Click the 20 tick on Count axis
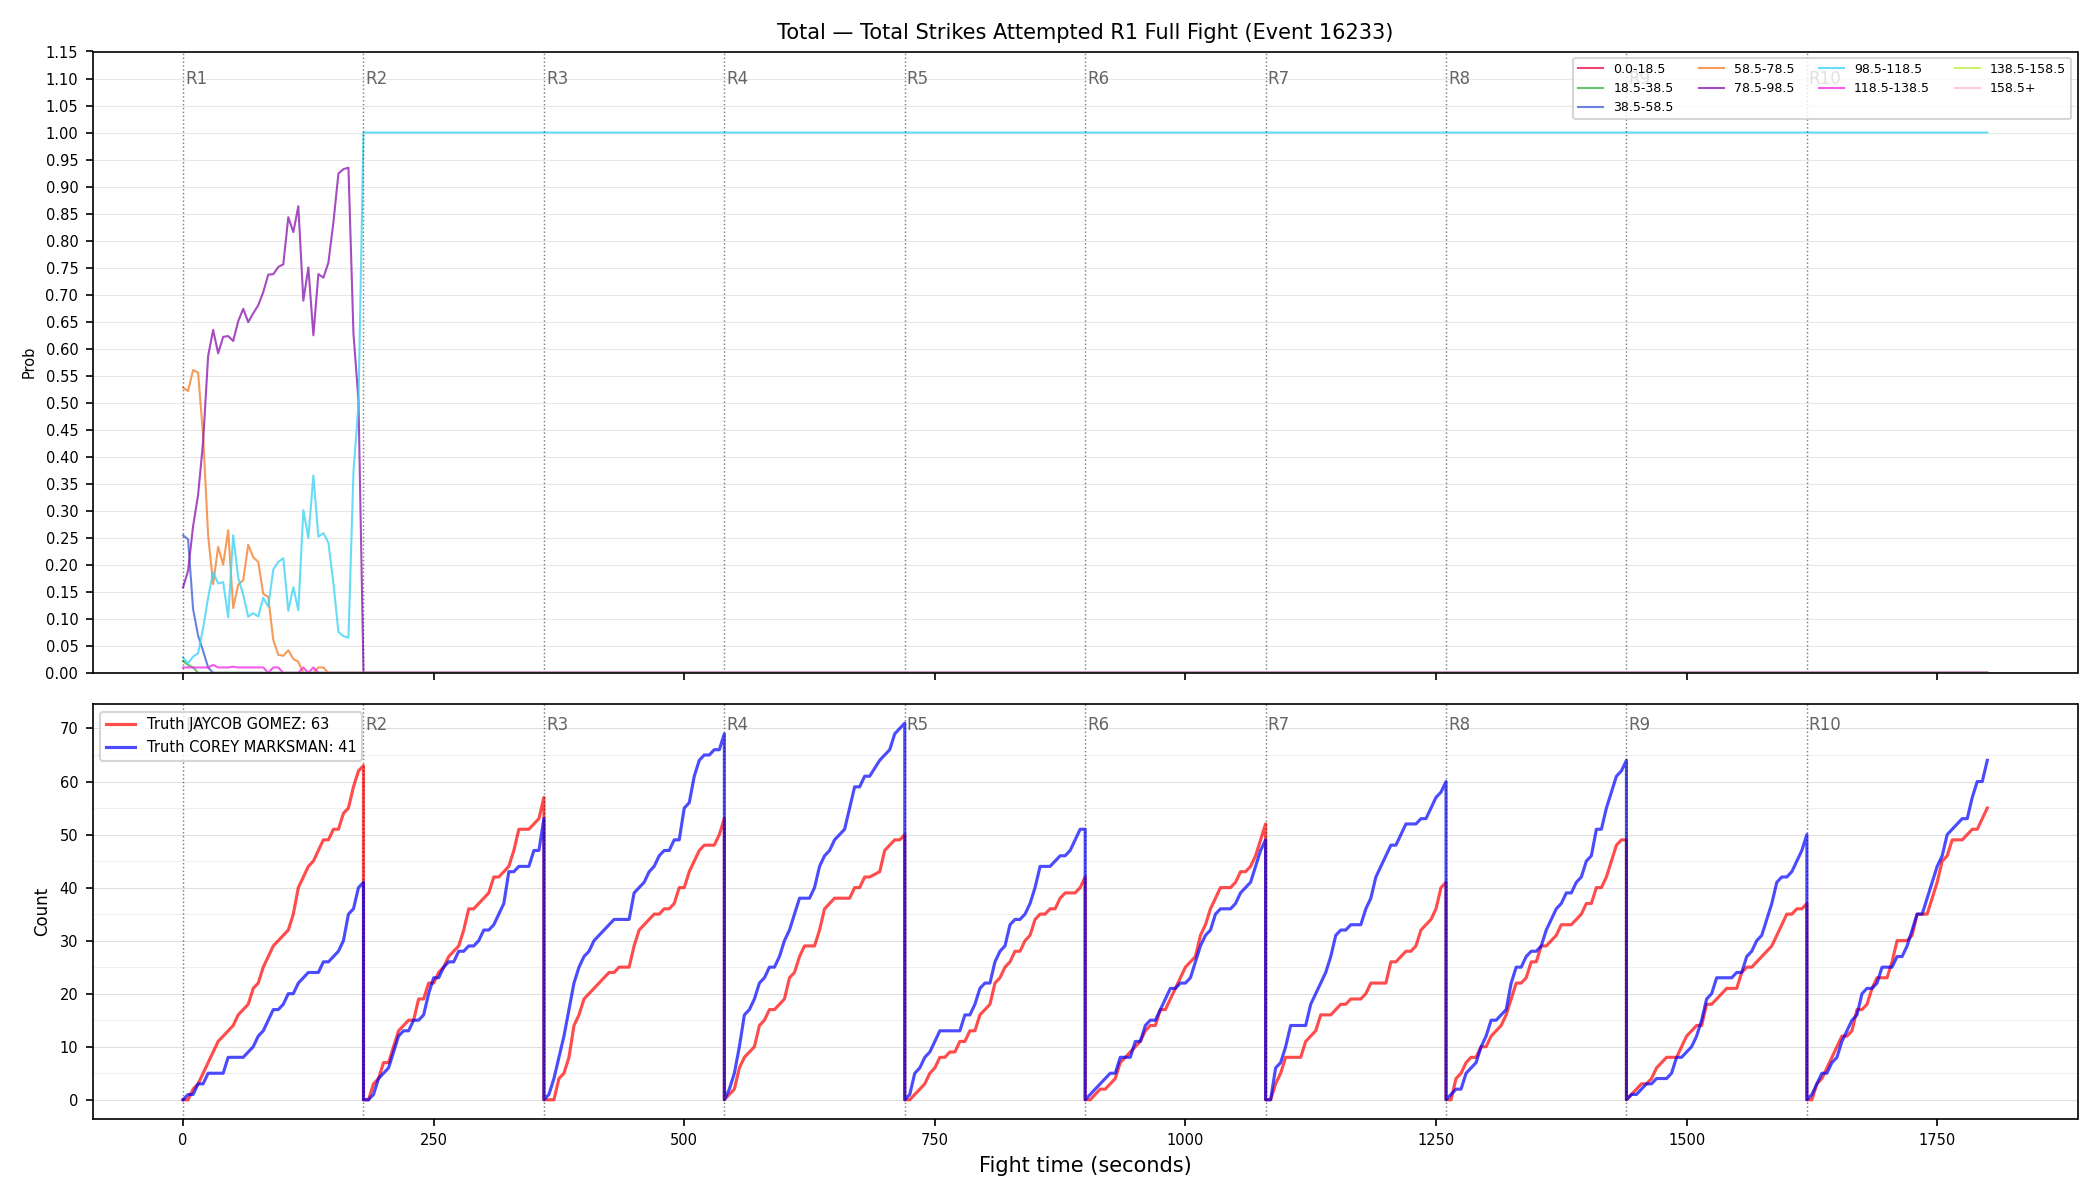The width and height of the screenshot is (2100, 1200). 69,994
